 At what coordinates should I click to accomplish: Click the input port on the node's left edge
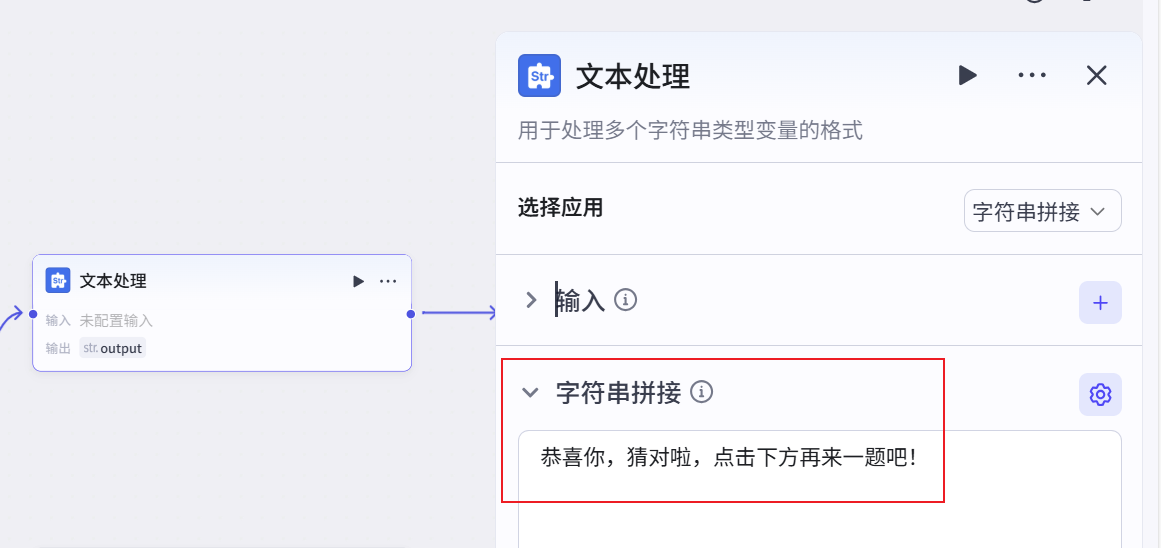(33, 314)
